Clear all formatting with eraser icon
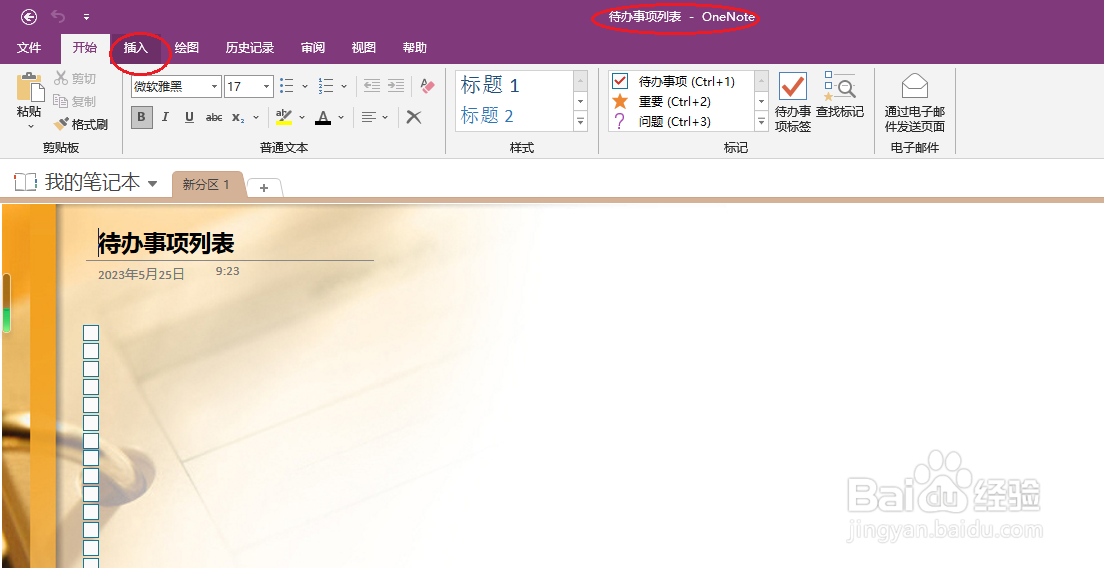 427,86
